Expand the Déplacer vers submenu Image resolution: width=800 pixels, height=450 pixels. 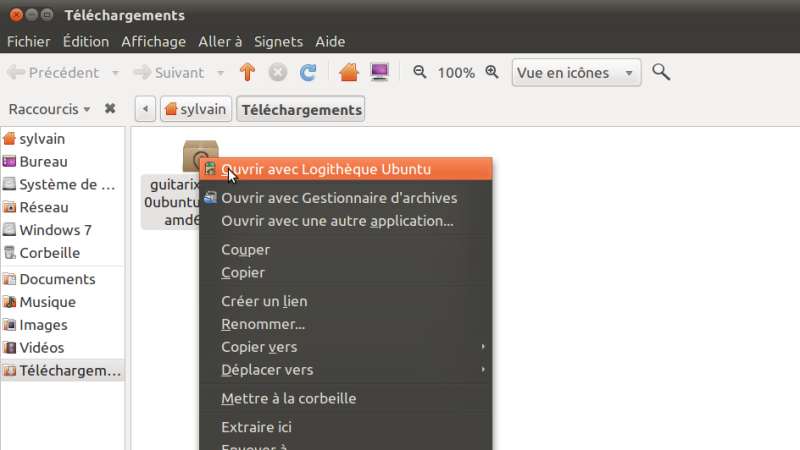point(346,370)
